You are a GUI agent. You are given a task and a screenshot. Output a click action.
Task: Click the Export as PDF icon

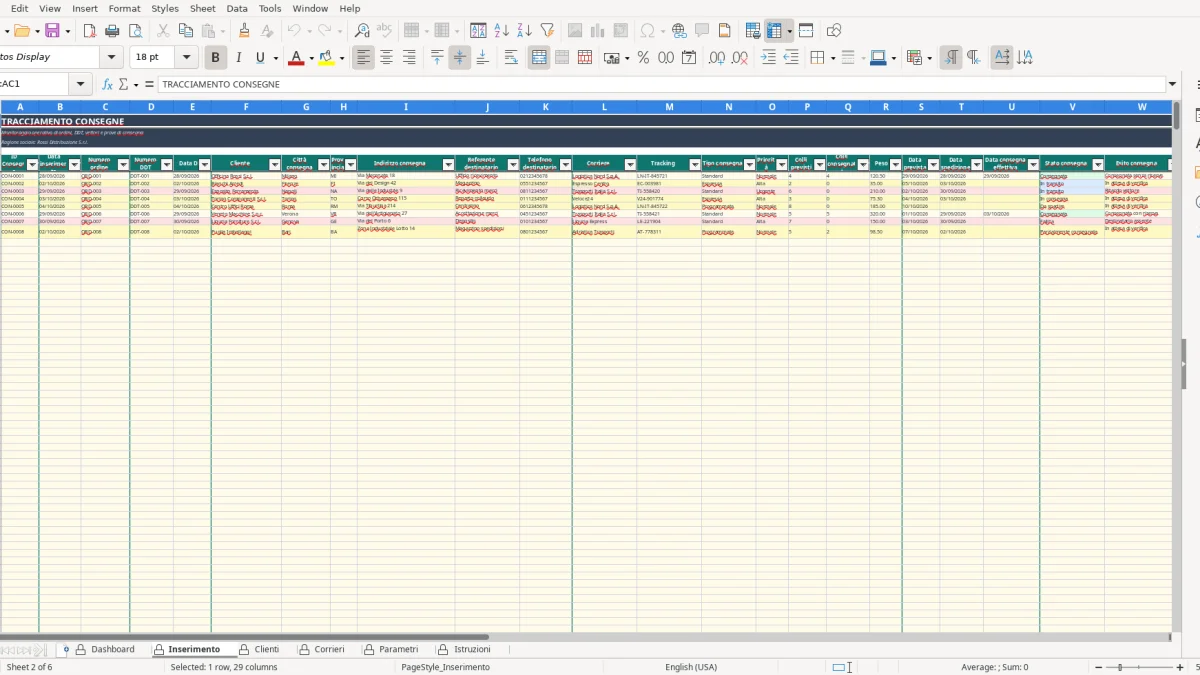88,31
